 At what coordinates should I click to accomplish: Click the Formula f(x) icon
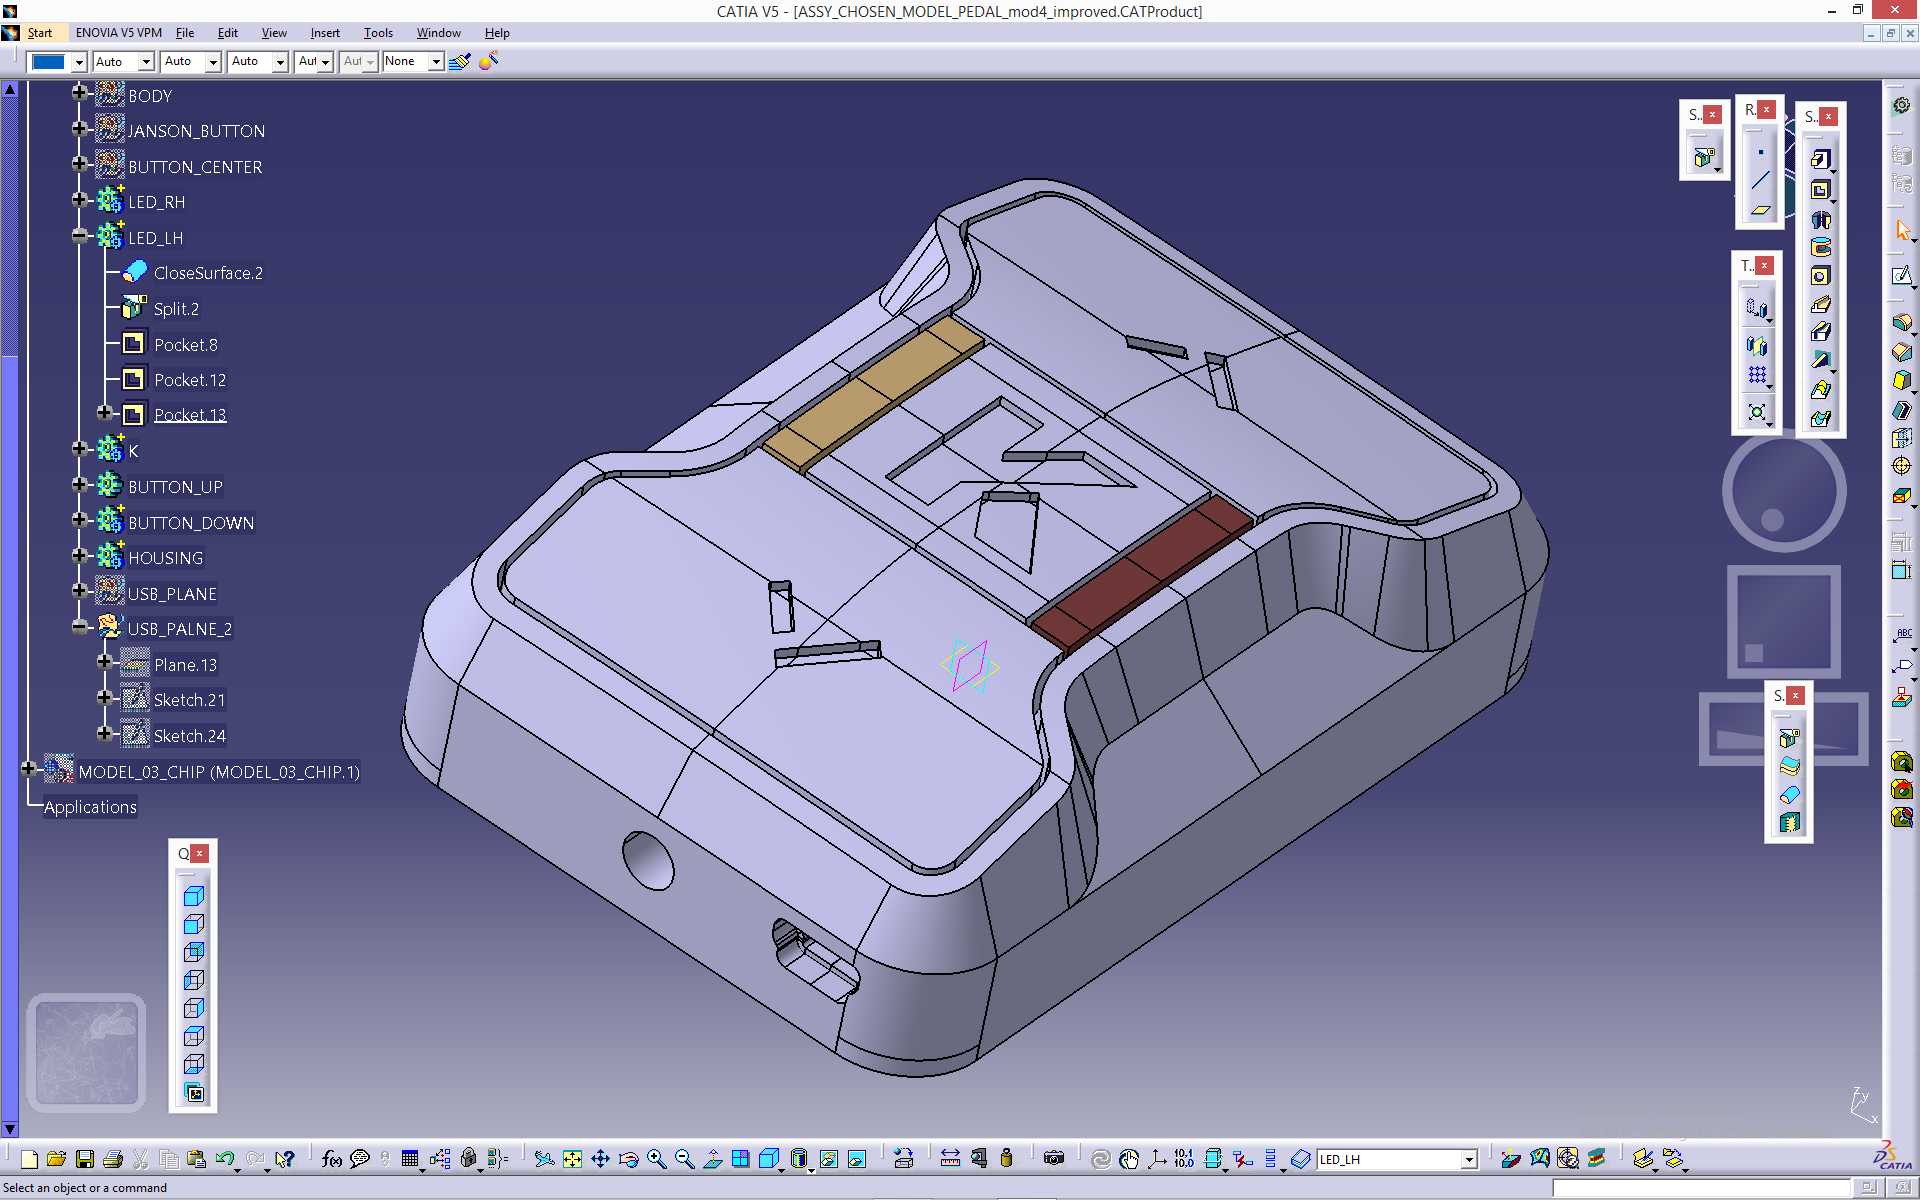(x=331, y=1159)
